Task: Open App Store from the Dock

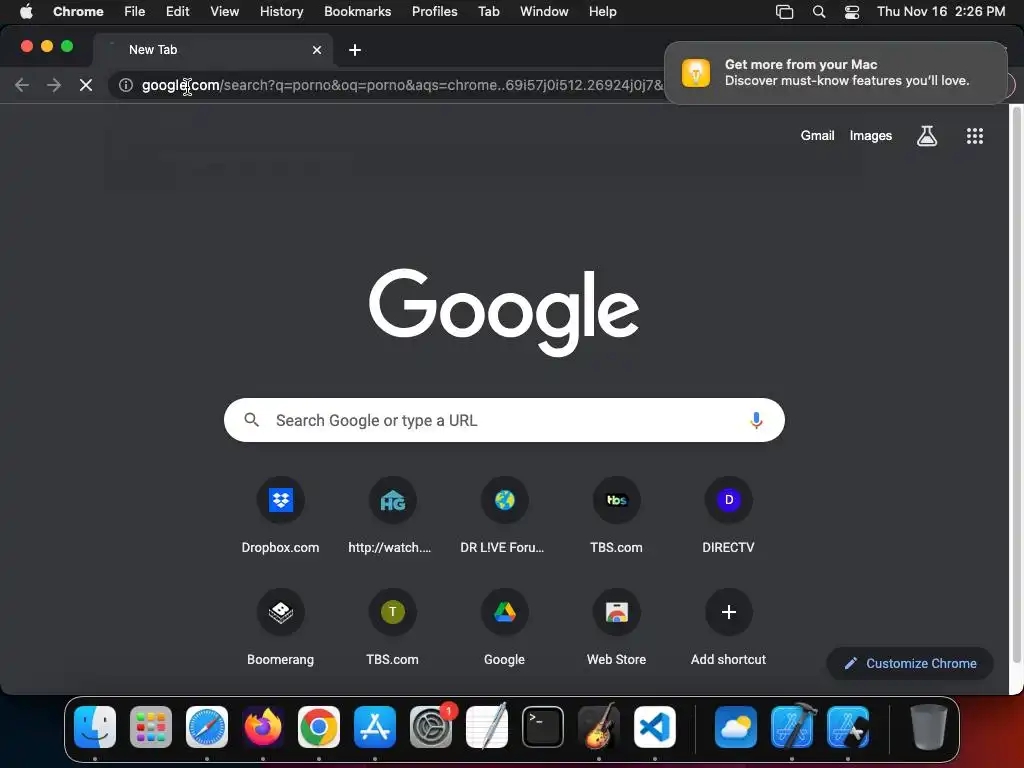Action: coord(375,726)
